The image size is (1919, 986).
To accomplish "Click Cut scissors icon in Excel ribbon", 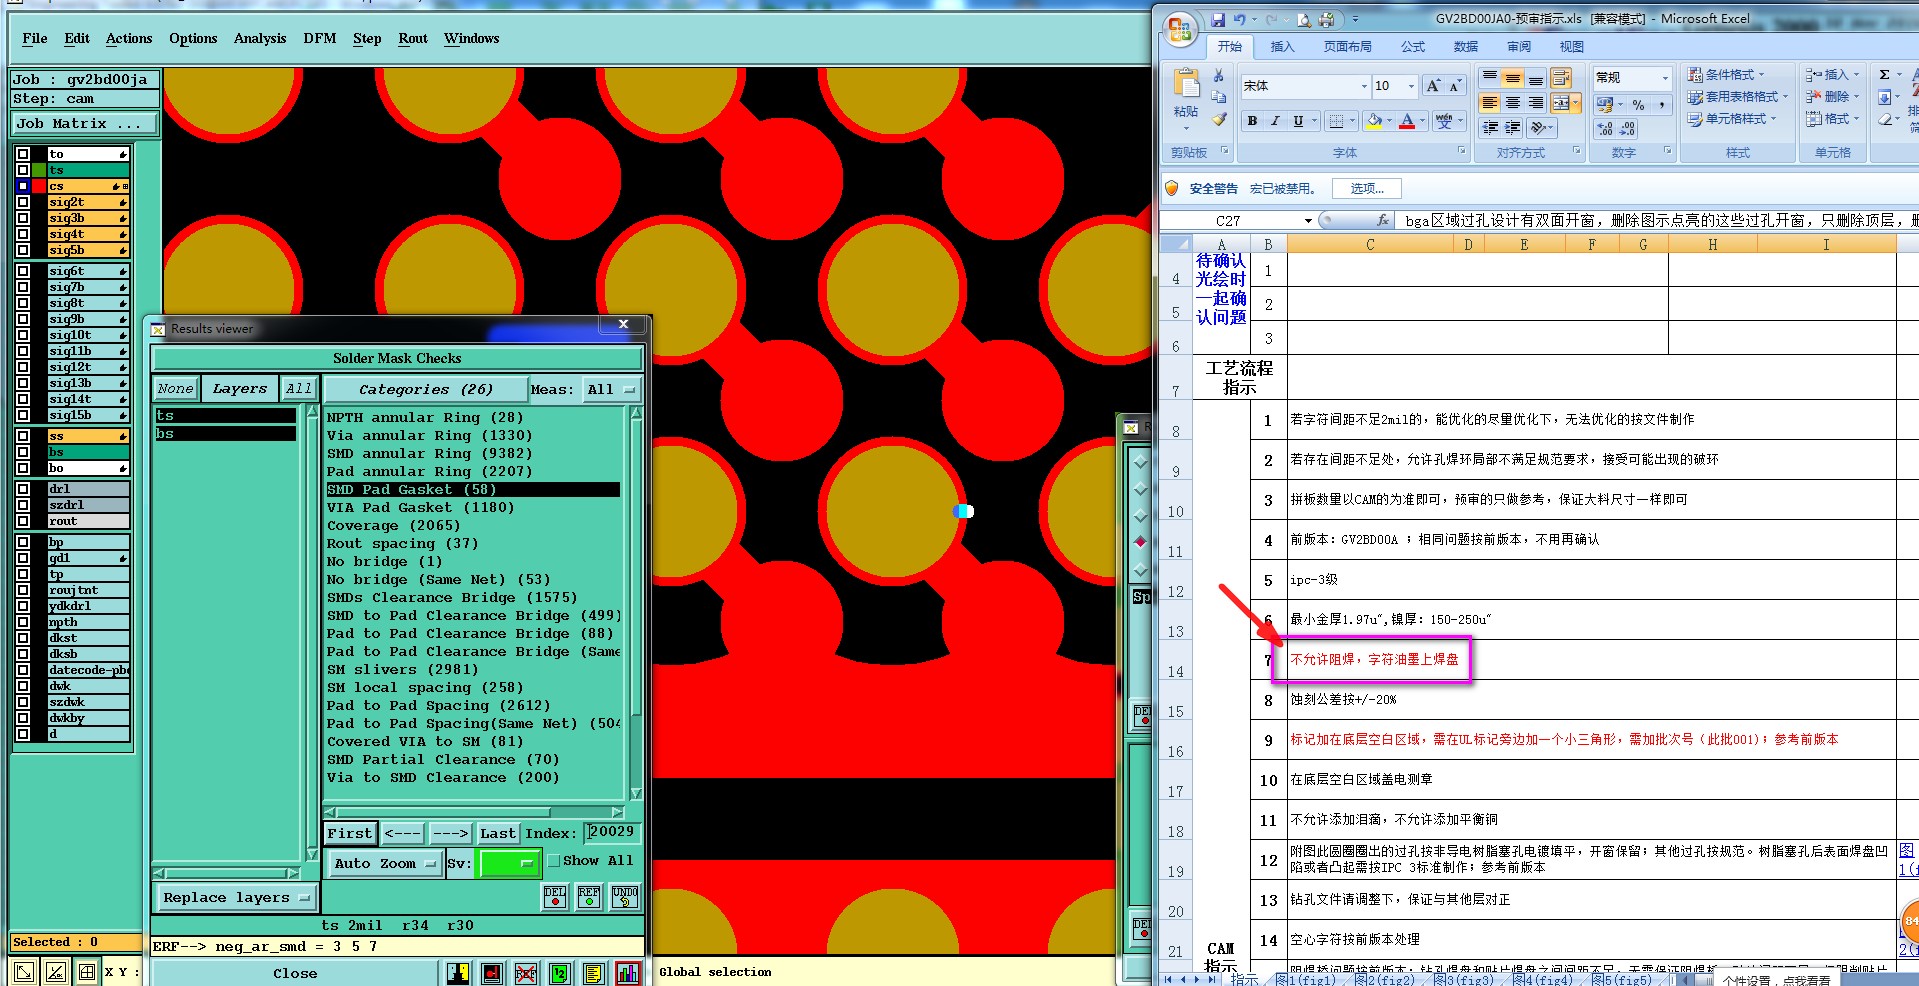I will (x=1218, y=76).
